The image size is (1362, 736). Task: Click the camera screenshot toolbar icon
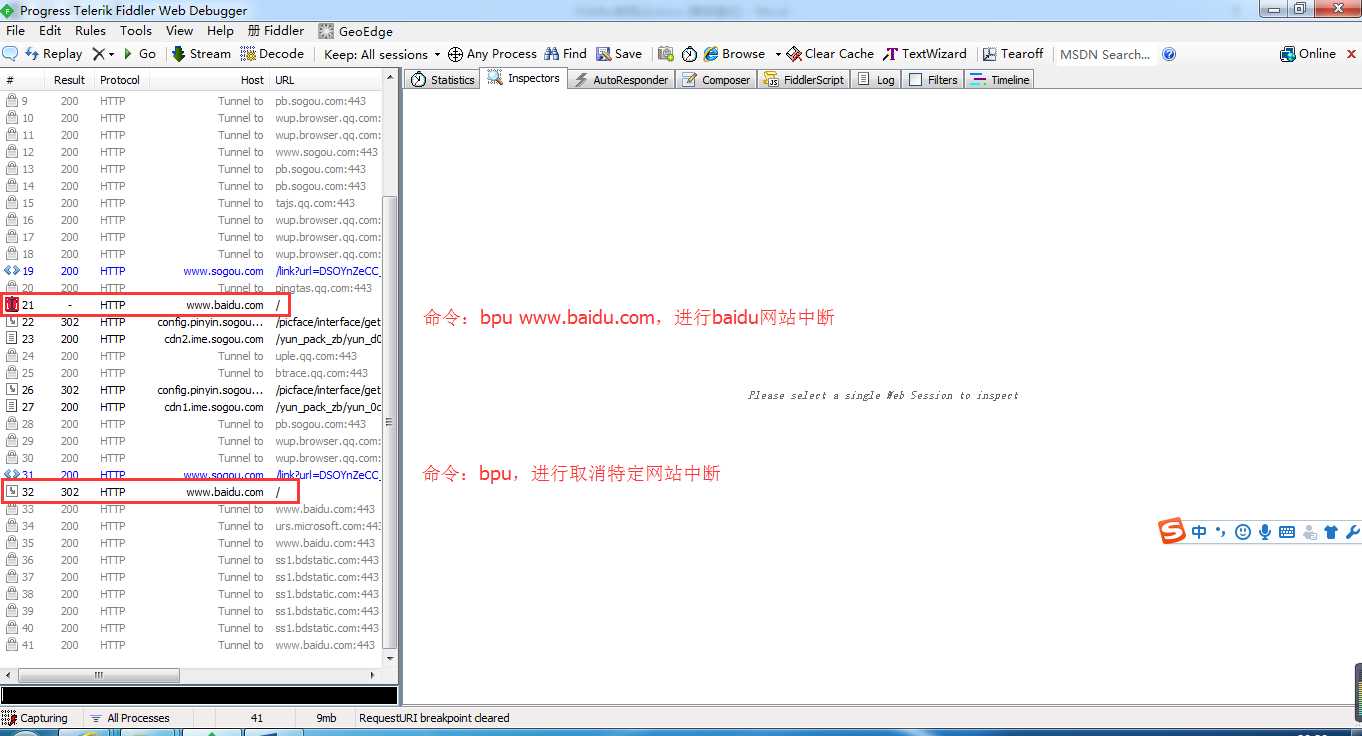665,54
